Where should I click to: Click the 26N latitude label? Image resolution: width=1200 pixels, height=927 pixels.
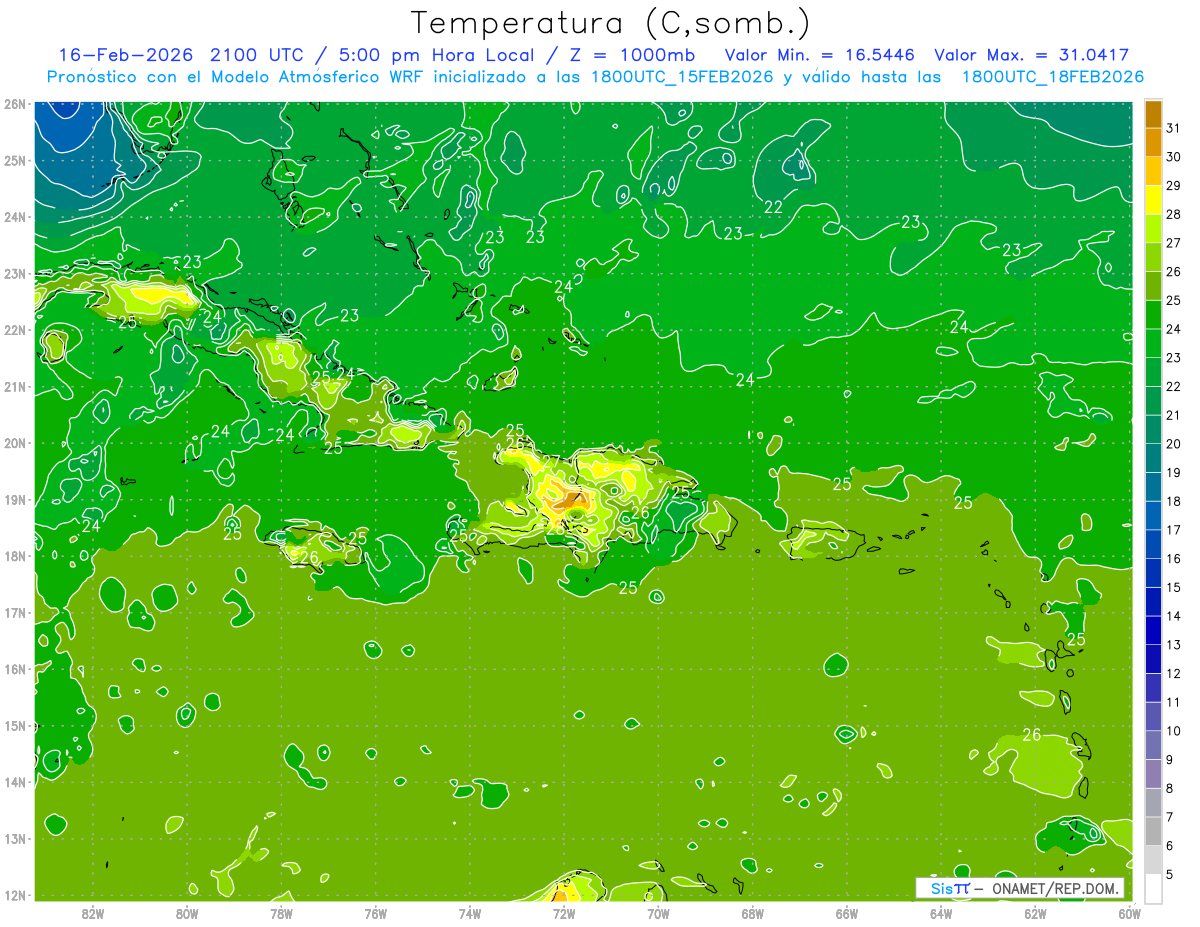[14, 103]
